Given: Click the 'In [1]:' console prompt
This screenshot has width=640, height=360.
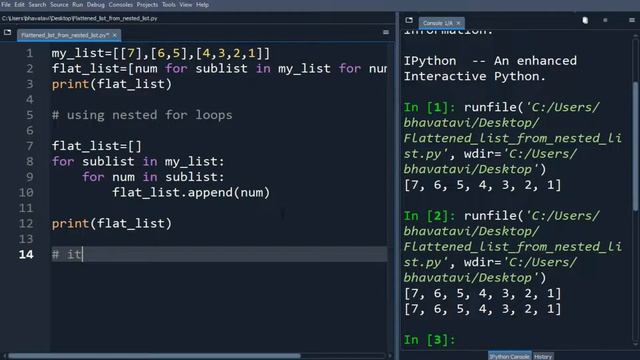Looking at the screenshot, I should (429, 107).
